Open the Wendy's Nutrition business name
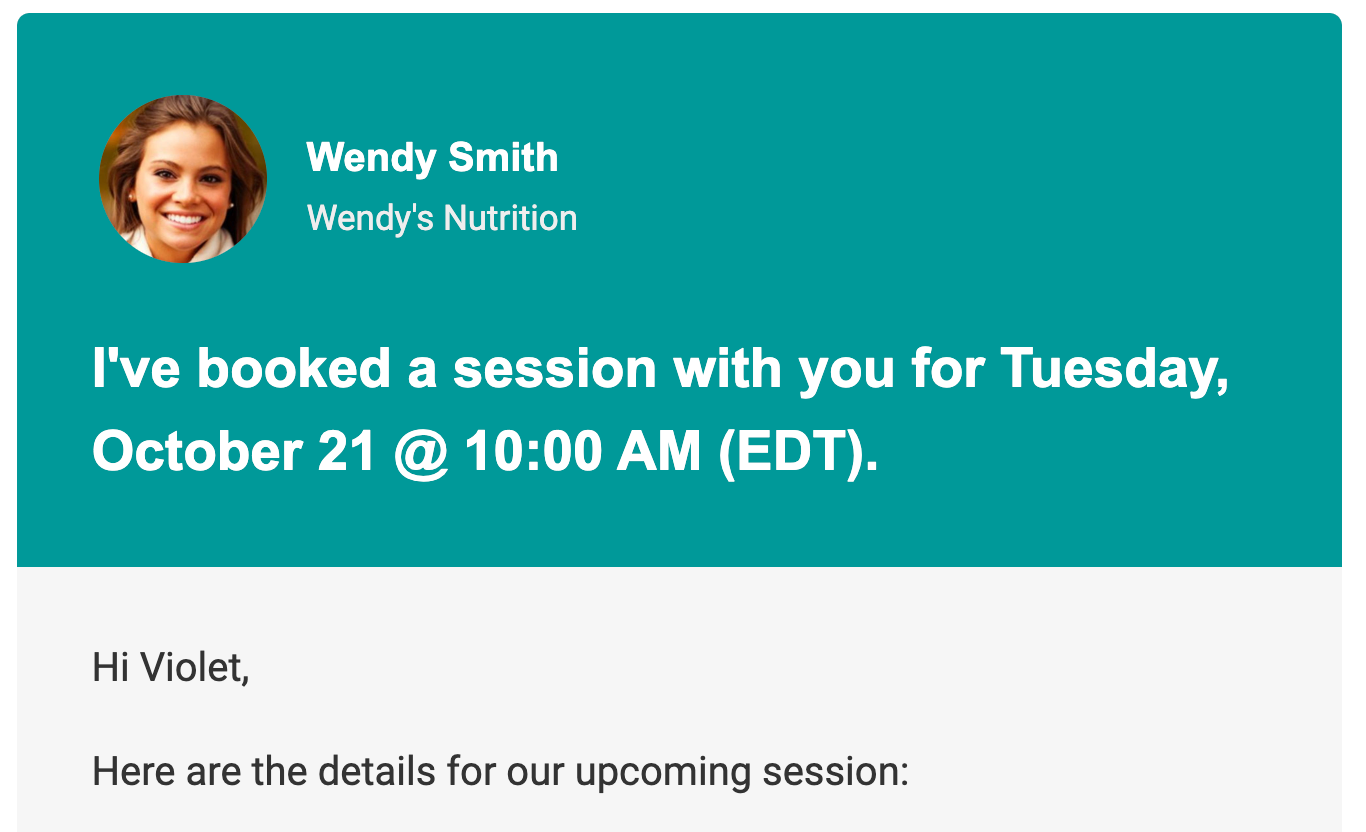The image size is (1366, 832). [441, 218]
